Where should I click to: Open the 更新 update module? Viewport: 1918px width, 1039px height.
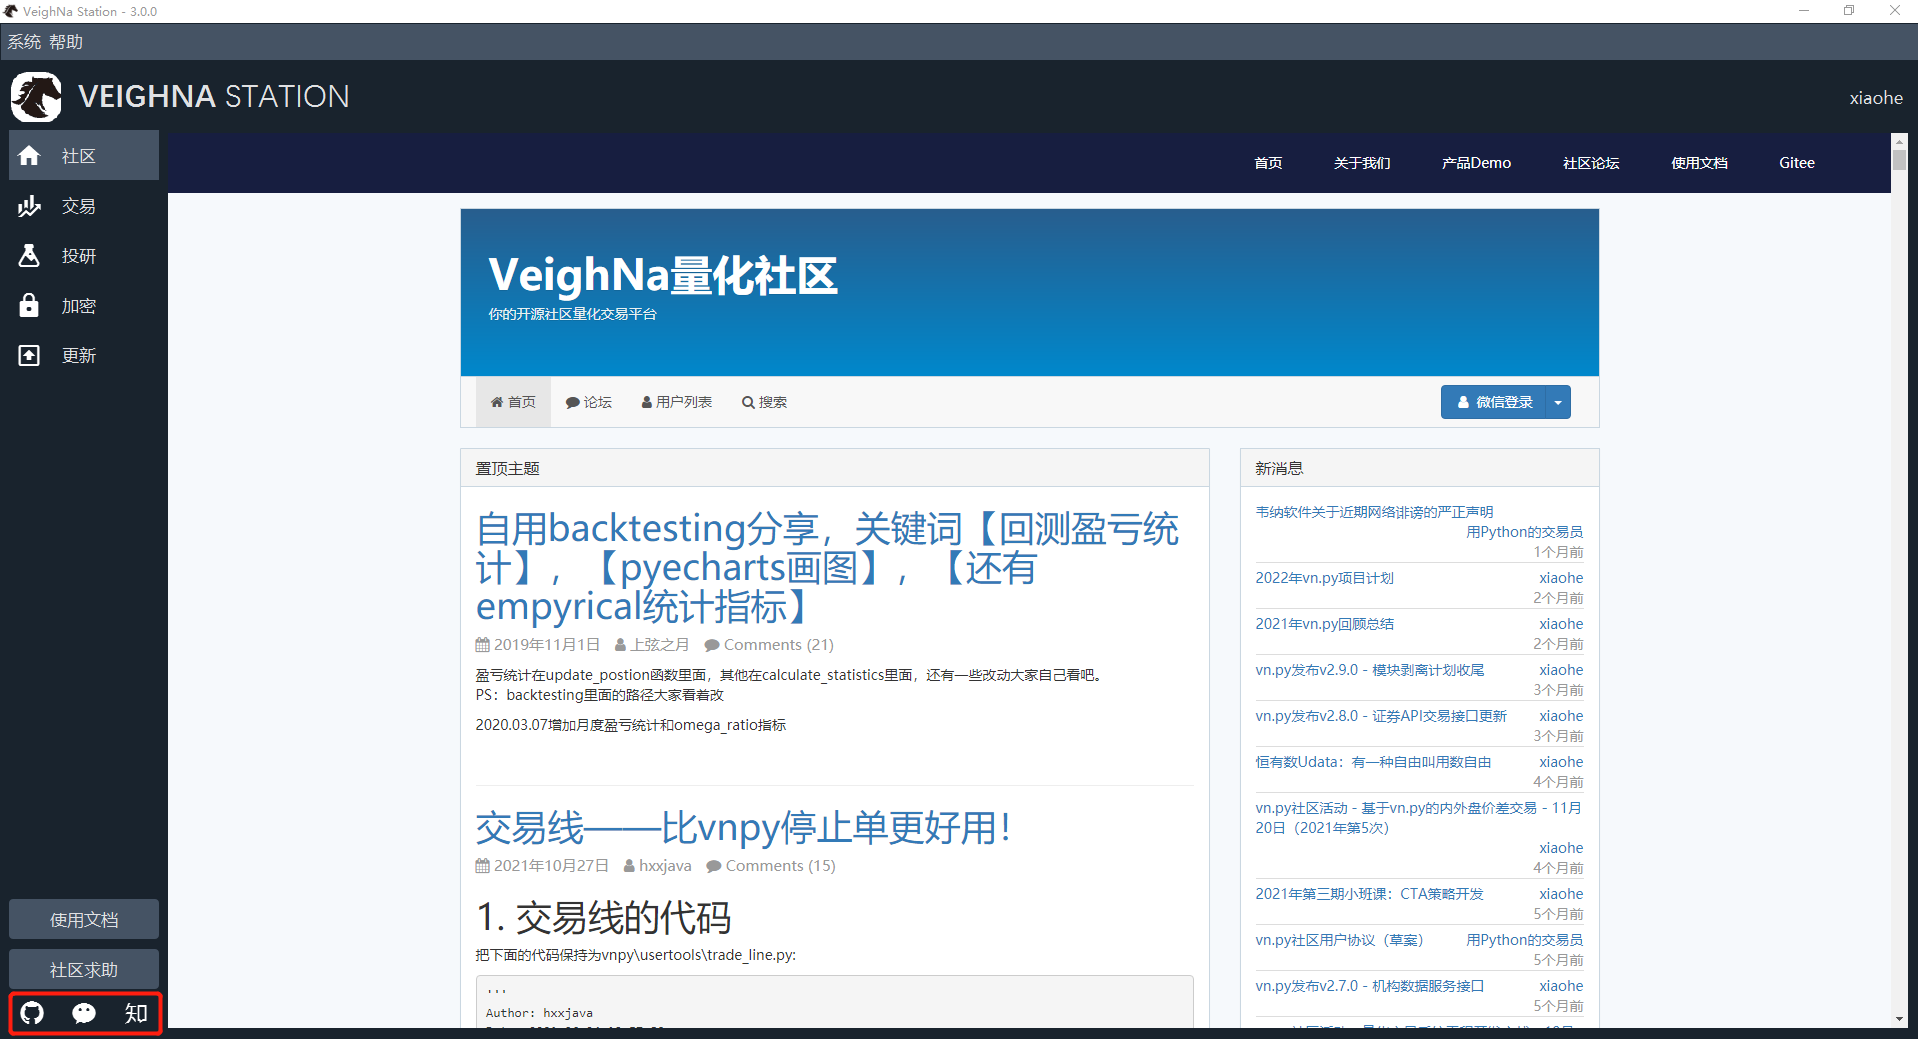pyautogui.click(x=83, y=355)
